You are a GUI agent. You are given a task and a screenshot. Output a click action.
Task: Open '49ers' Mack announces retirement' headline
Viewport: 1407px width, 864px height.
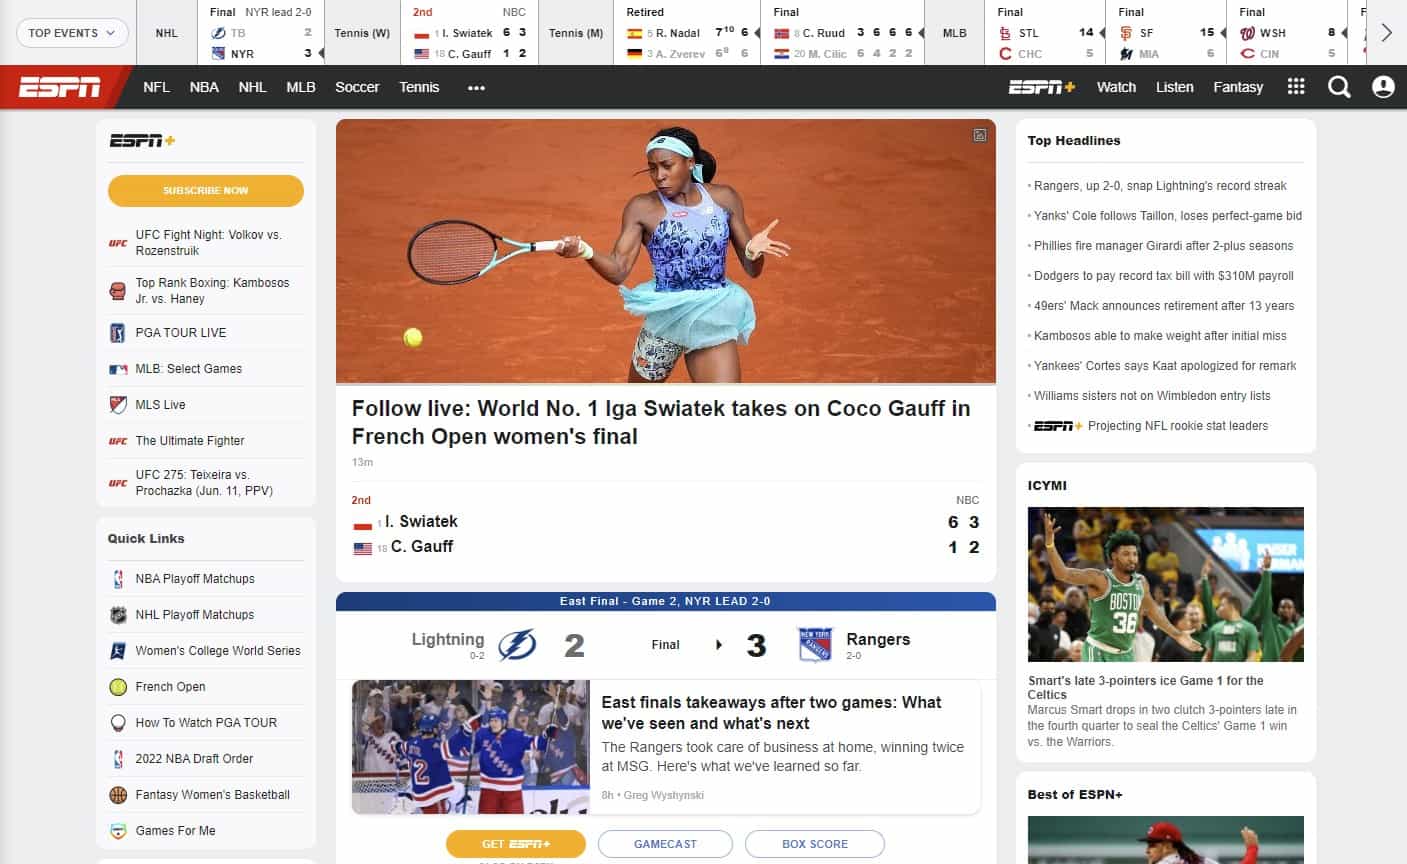(1164, 306)
